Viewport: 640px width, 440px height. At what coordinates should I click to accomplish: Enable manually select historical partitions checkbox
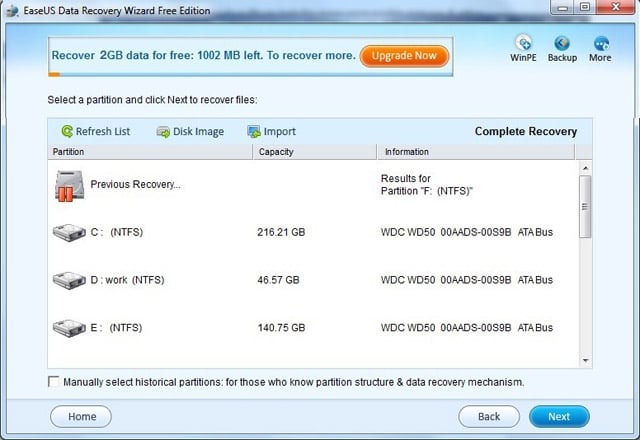click(x=53, y=382)
